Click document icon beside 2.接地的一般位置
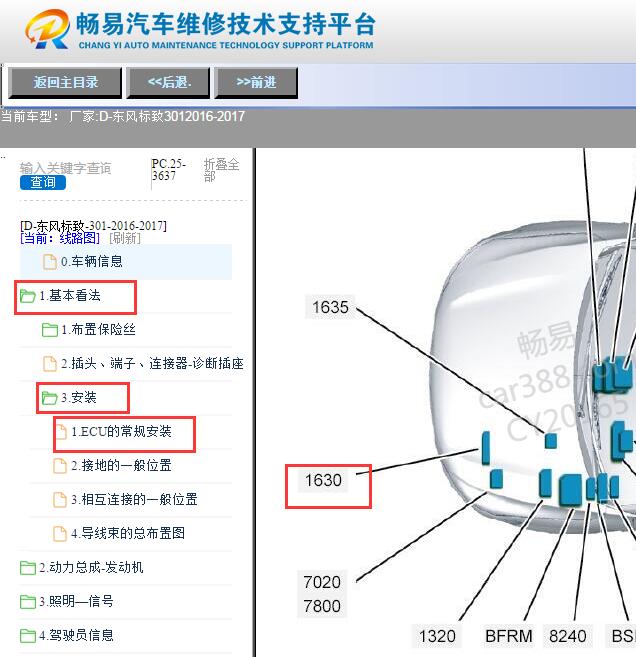Image resolution: width=636 pixels, height=657 pixels. [60, 466]
